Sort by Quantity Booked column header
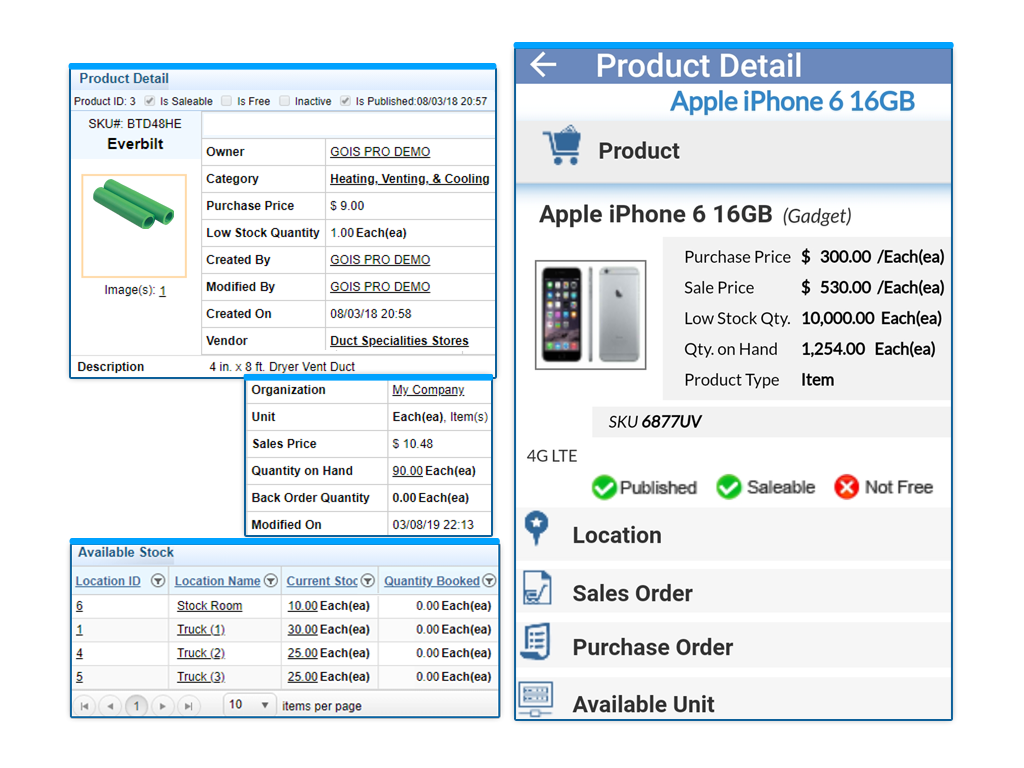The height and width of the screenshot is (768, 1024). tap(432, 581)
